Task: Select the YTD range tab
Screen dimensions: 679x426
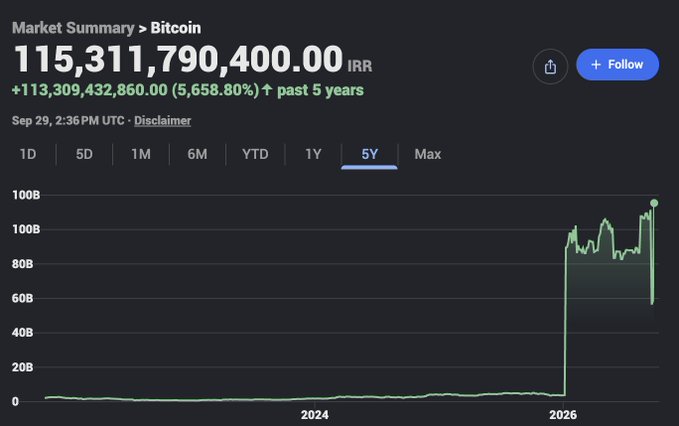Action: (255, 154)
